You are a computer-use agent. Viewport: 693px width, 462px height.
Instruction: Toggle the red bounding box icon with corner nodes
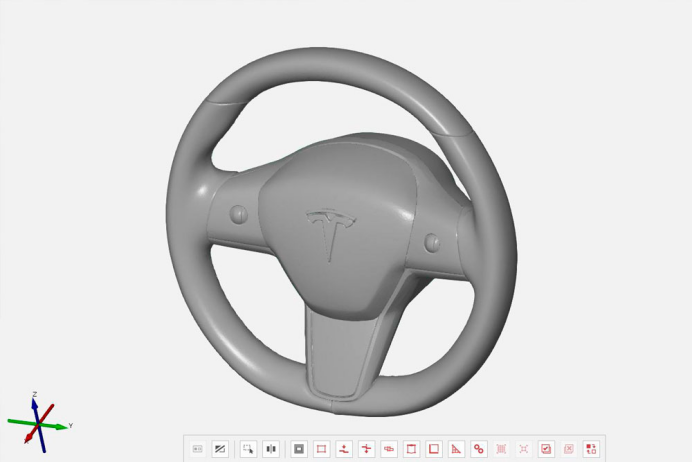321,449
